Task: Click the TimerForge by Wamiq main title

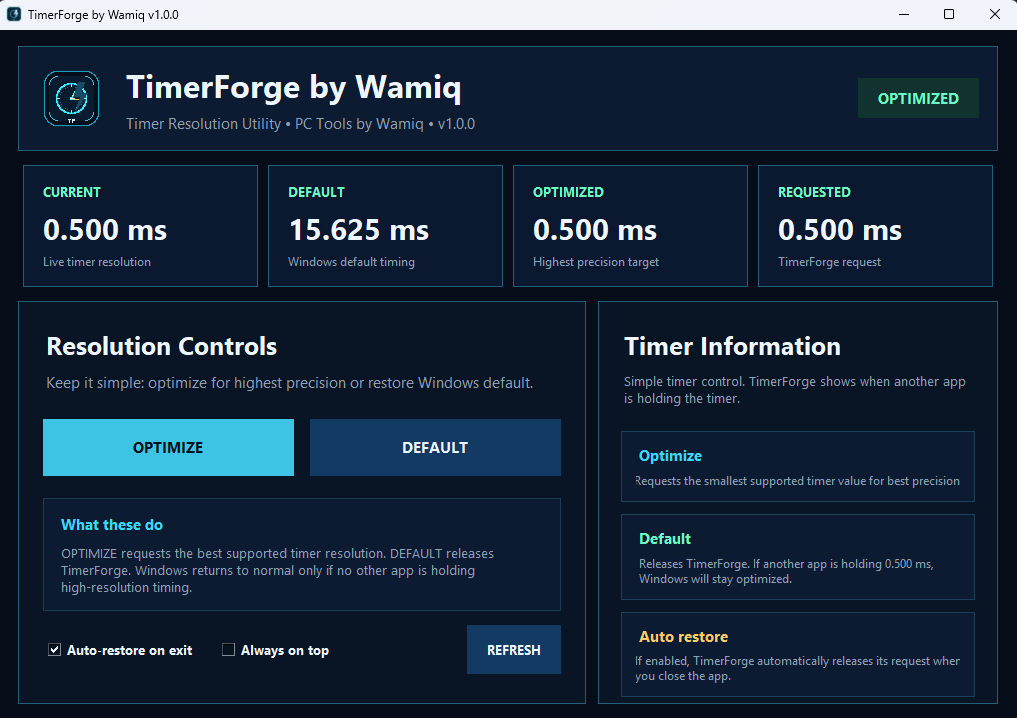Action: 294,88
